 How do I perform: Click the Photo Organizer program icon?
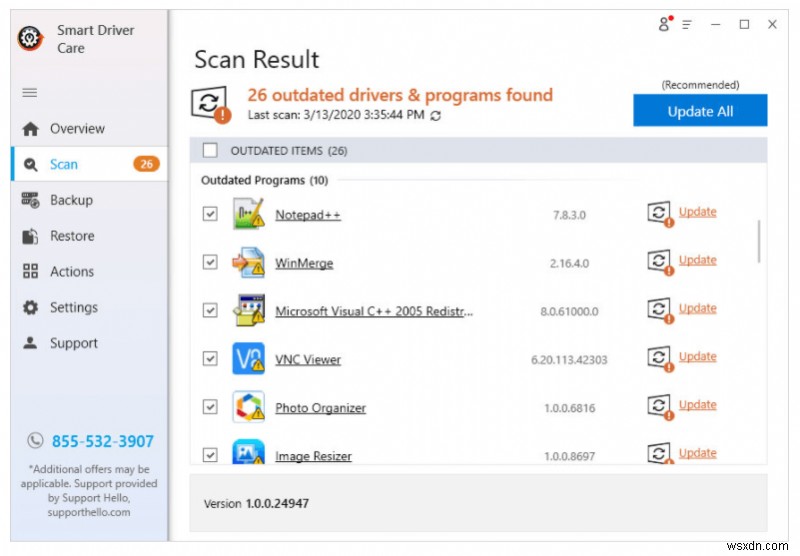coord(249,407)
